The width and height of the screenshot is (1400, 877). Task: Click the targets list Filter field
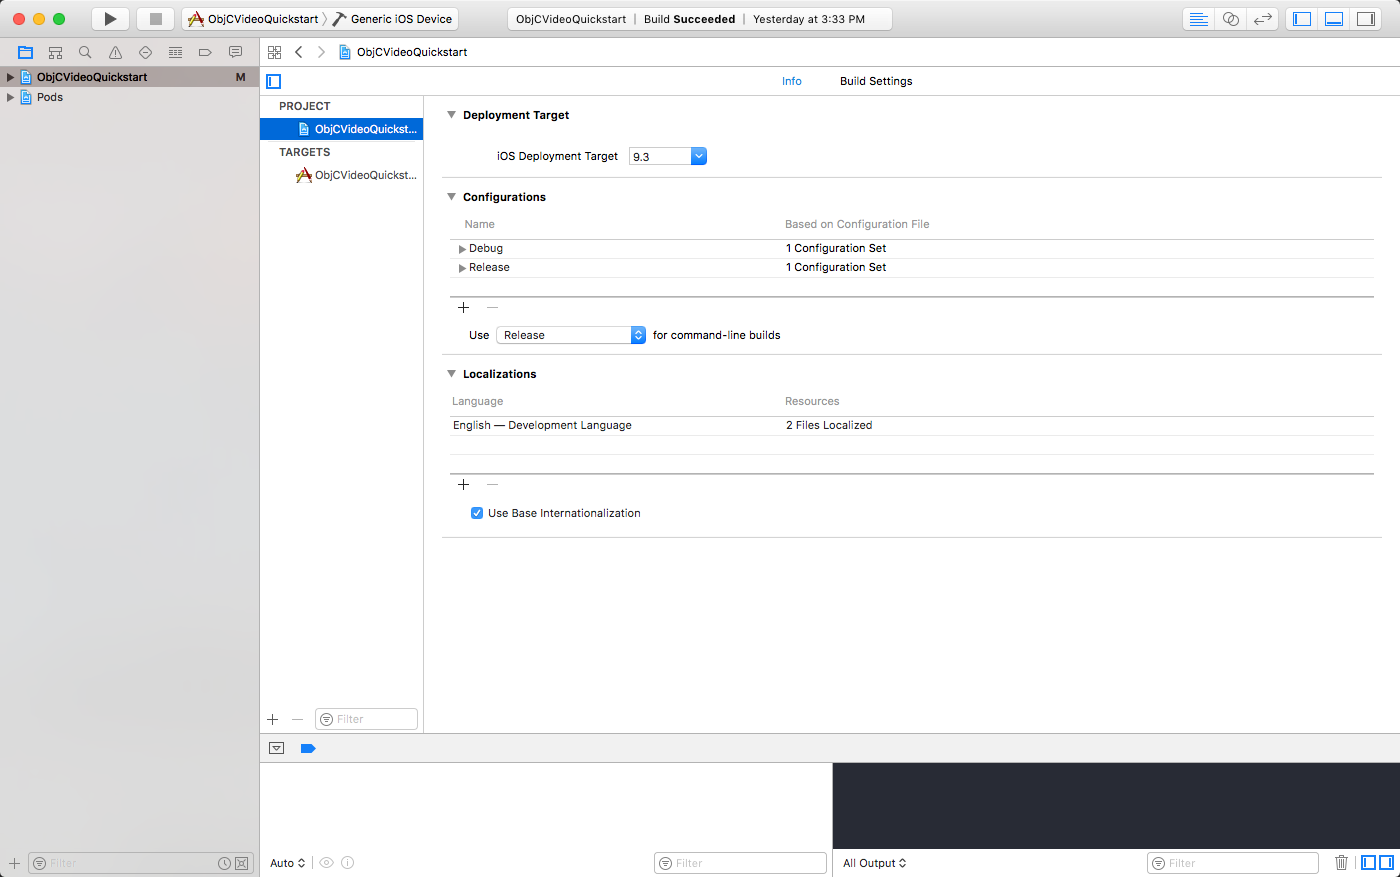(366, 719)
